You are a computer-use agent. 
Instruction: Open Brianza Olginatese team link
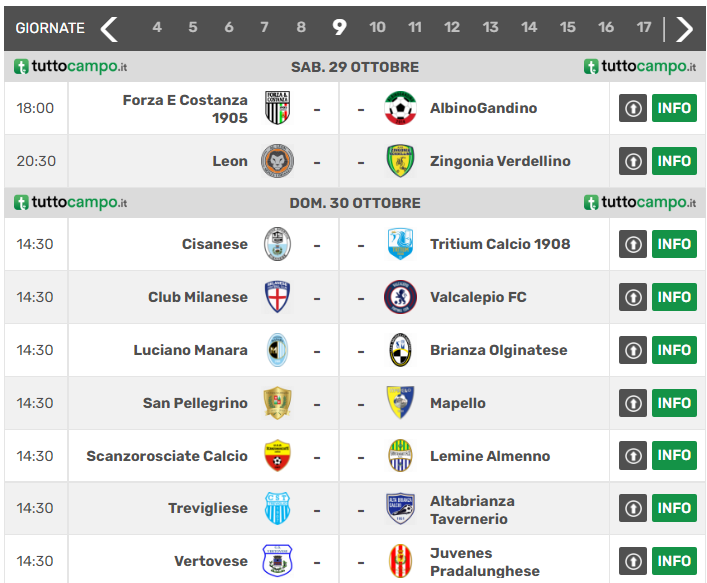[498, 350]
